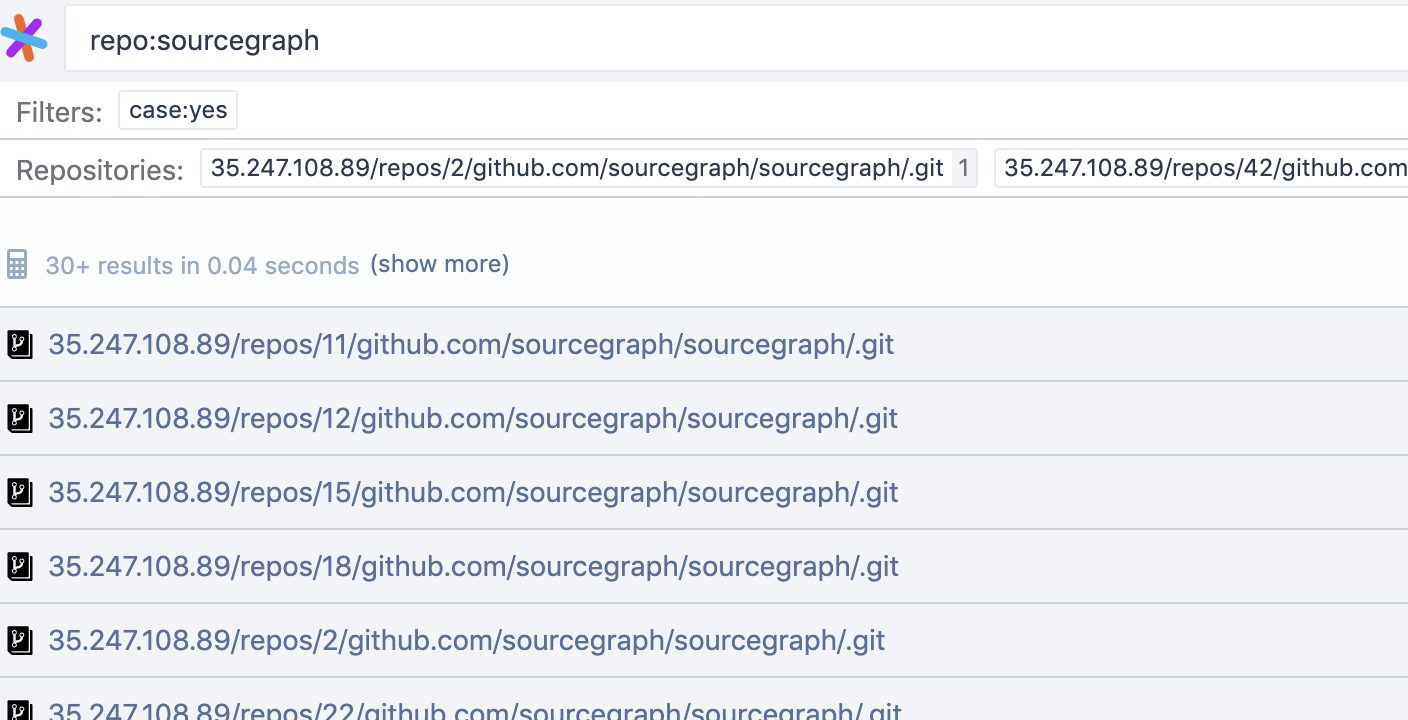1408x720 pixels.
Task: Click the Sourcegraph logo icon
Action: (x=24, y=39)
